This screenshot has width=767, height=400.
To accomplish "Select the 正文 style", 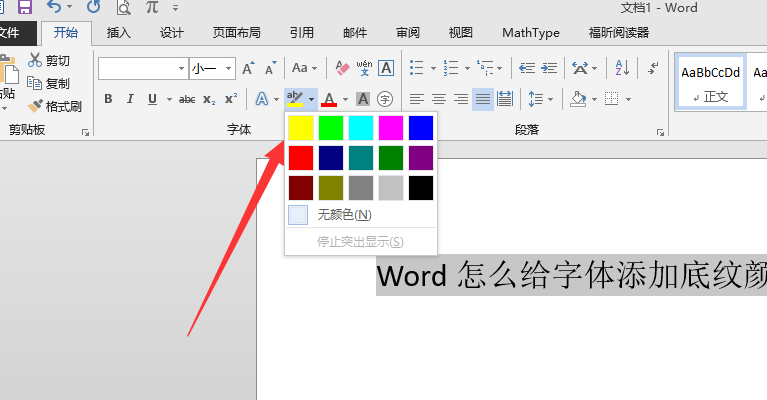I will pos(711,83).
